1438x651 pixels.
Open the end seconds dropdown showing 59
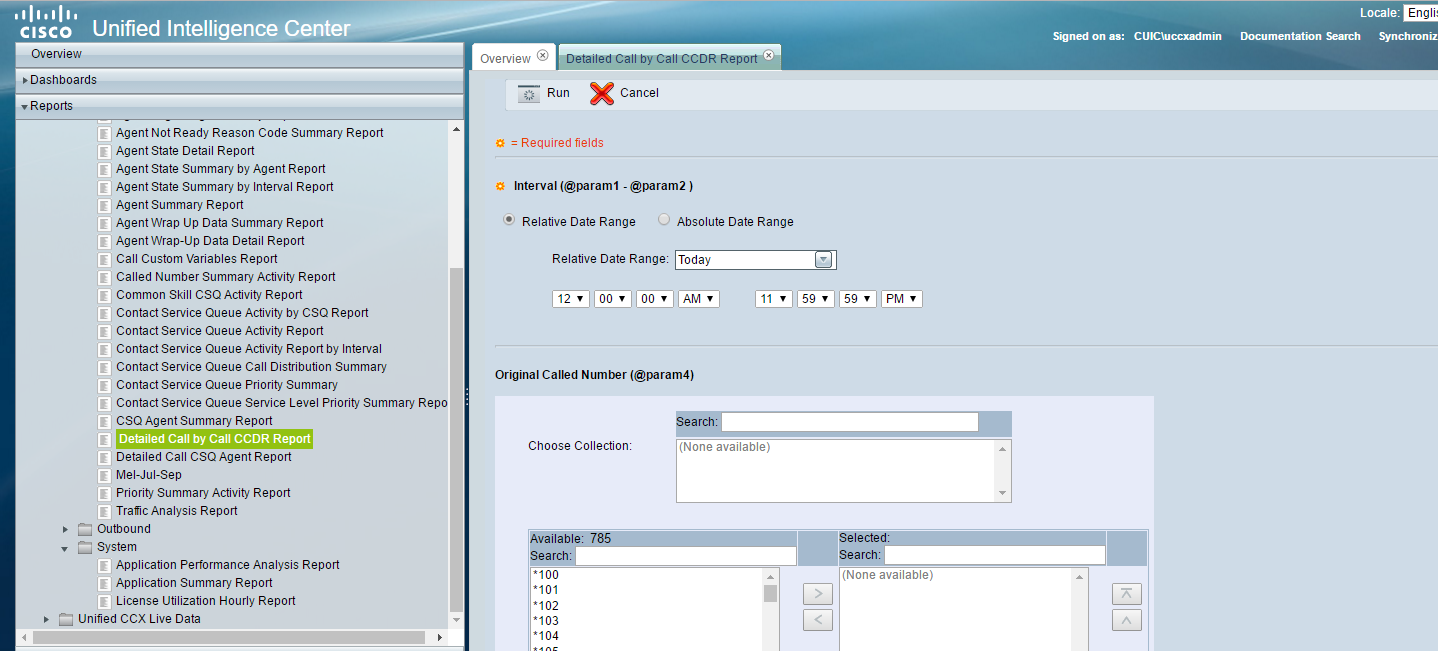[x=858, y=299]
